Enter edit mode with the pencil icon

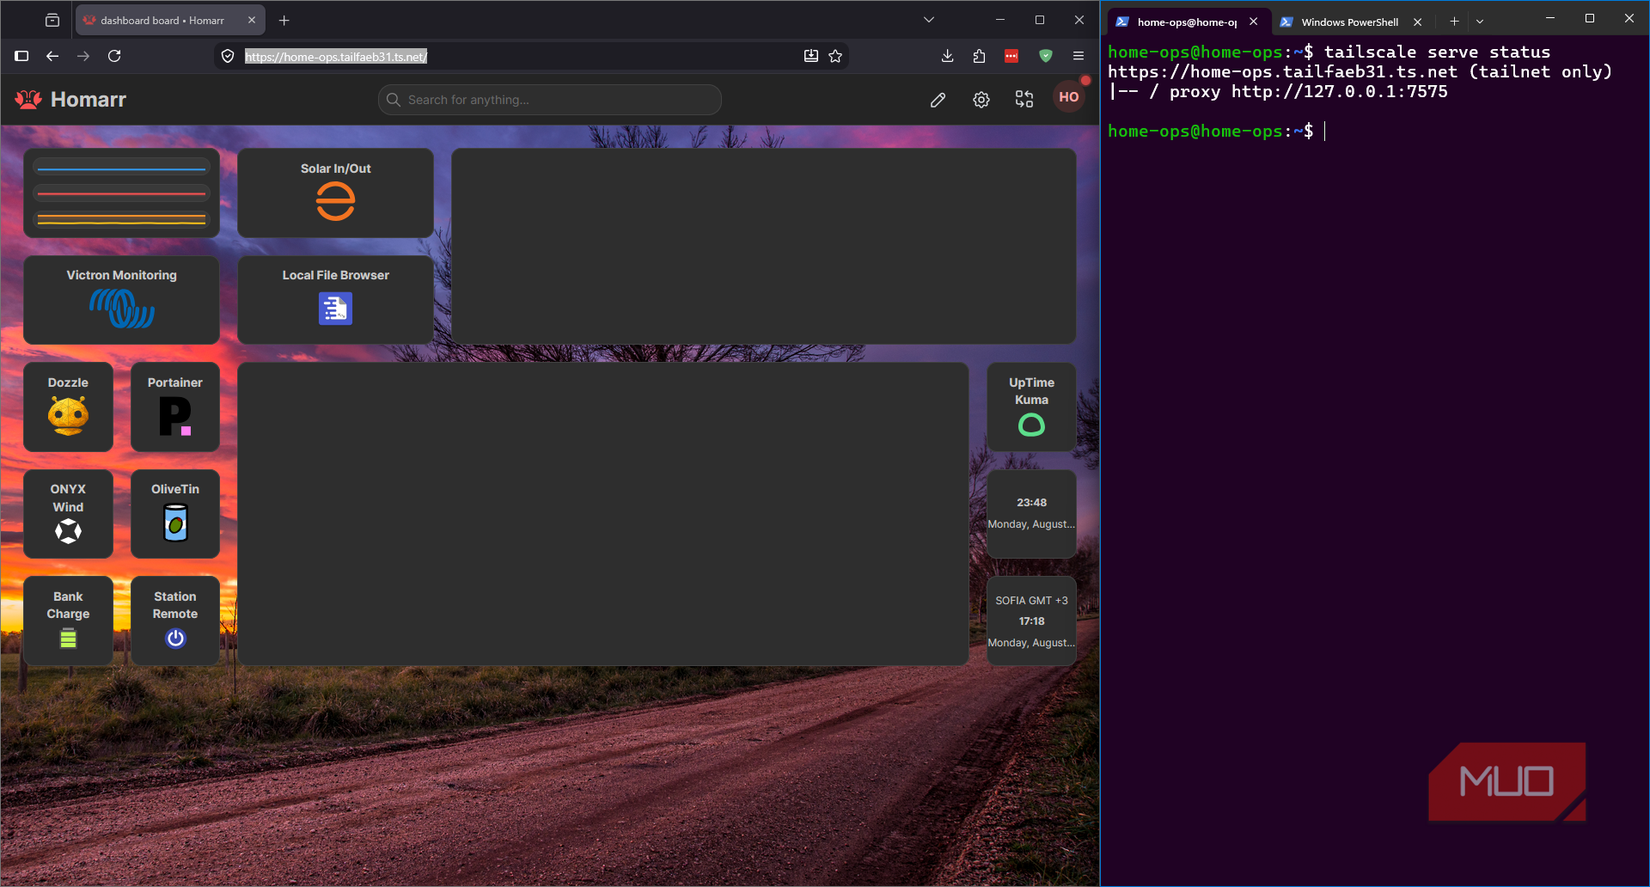[x=938, y=99]
